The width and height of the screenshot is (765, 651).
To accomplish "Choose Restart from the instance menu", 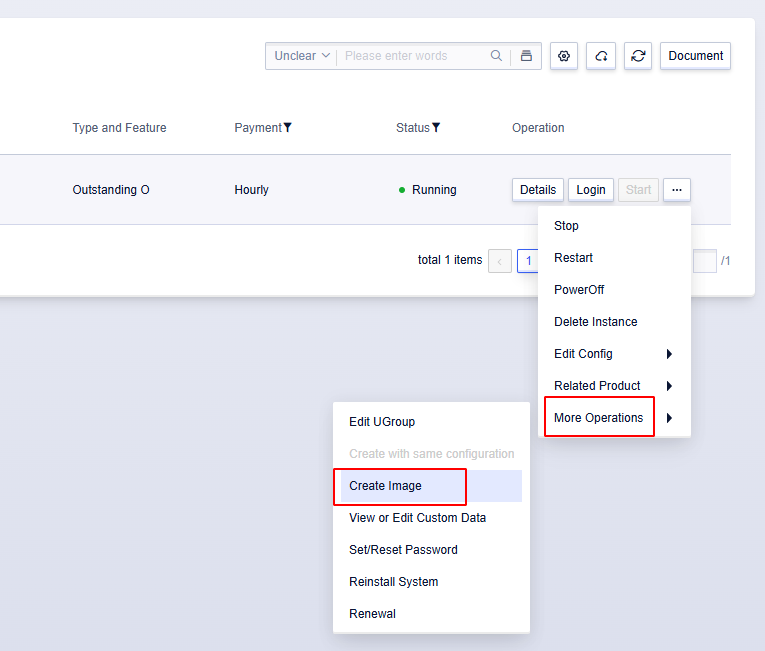I will [614, 258].
